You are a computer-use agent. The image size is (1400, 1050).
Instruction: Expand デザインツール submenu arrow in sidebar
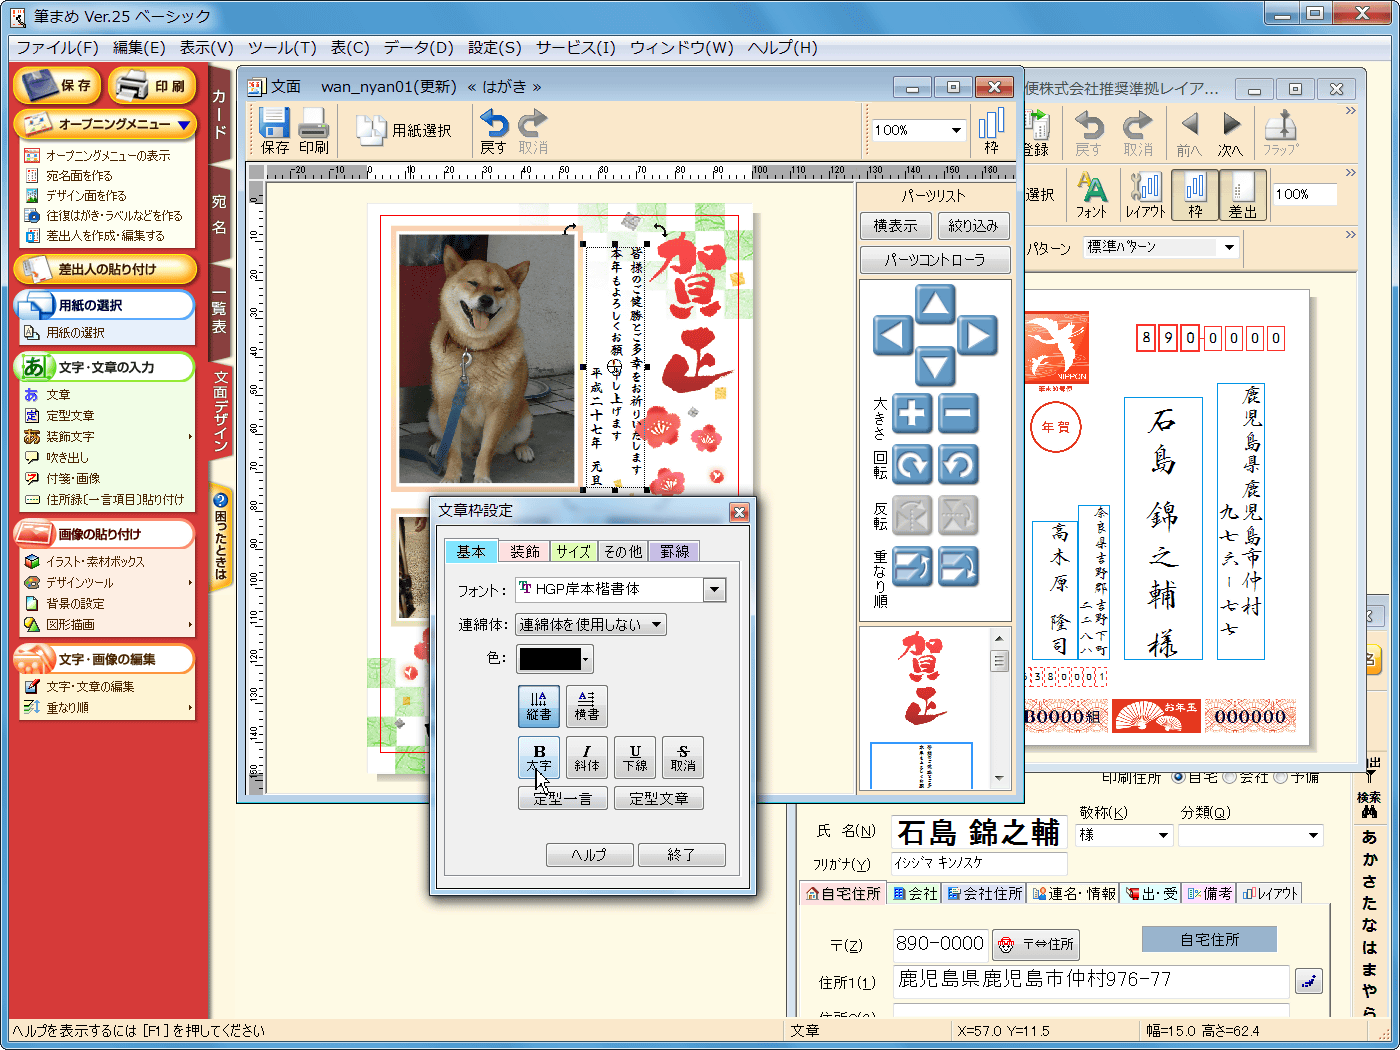point(190,583)
